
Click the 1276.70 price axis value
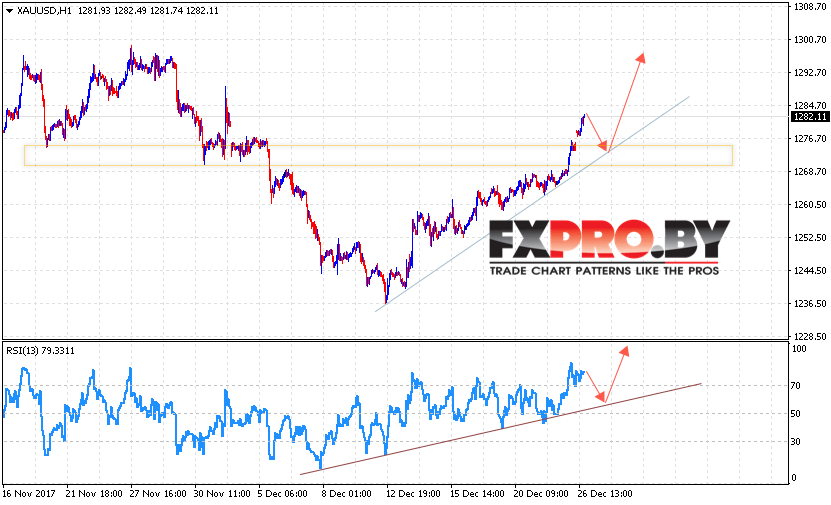810,139
